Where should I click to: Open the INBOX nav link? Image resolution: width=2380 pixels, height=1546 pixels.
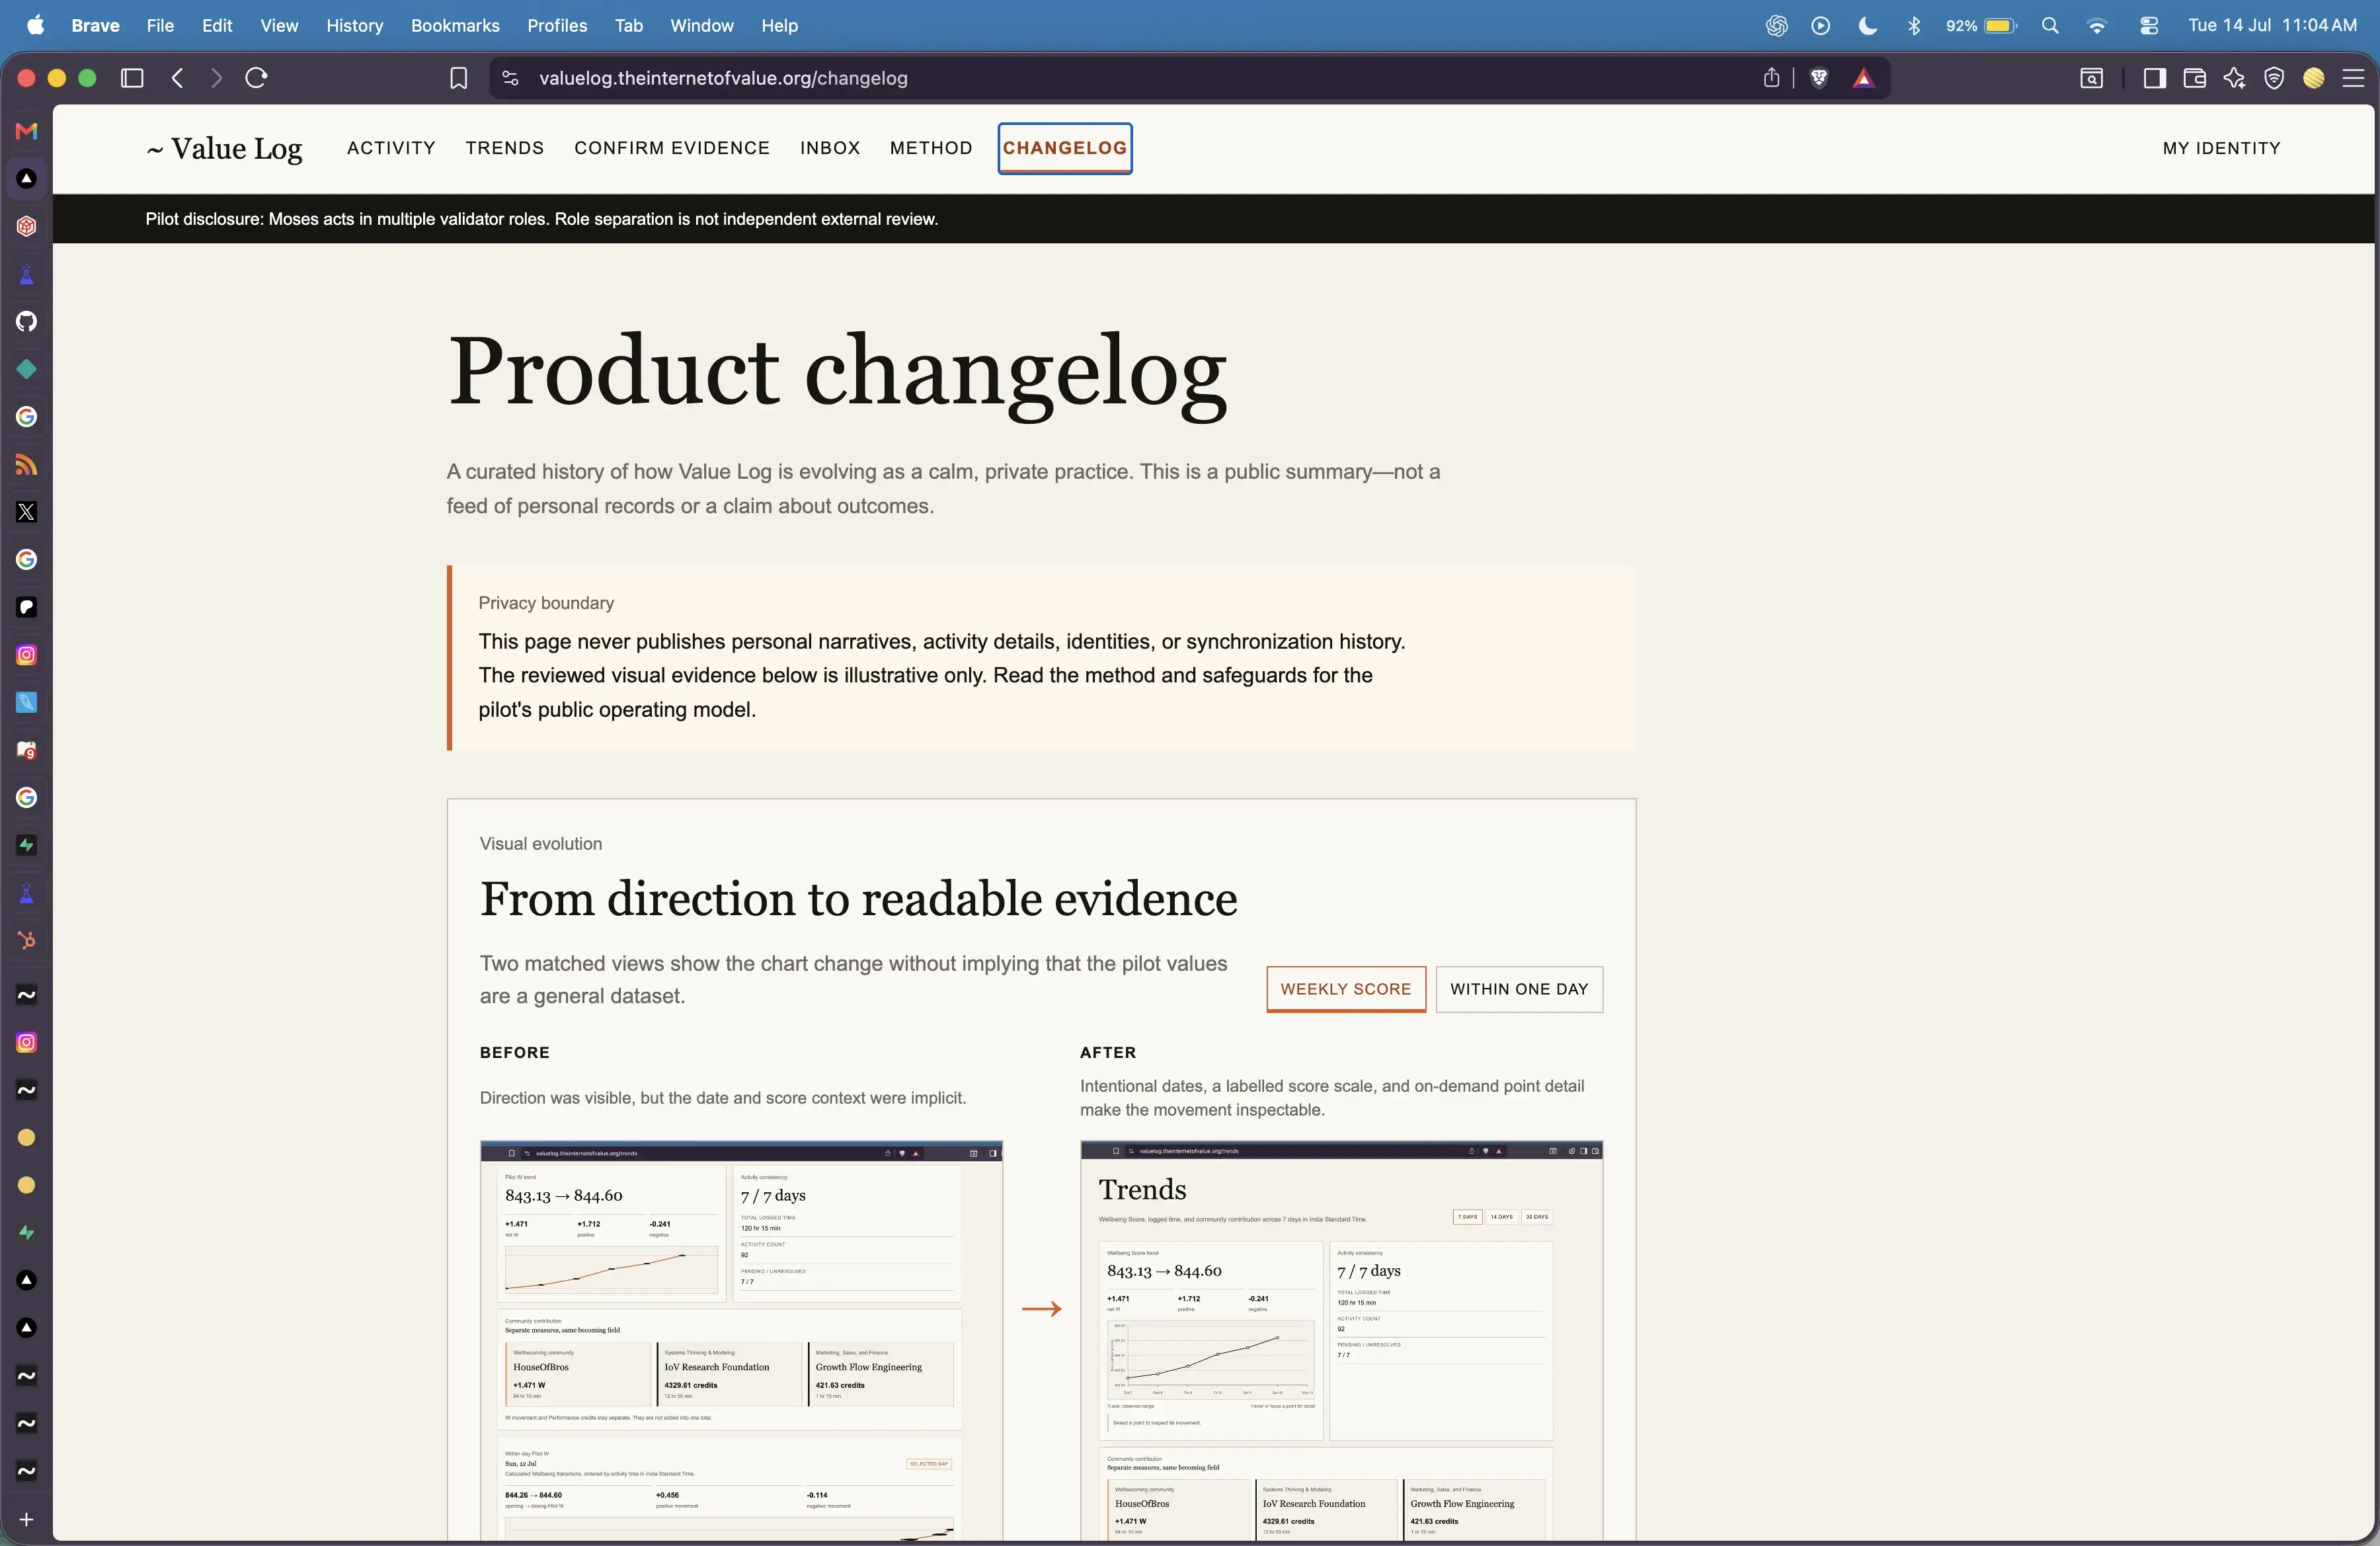point(830,148)
